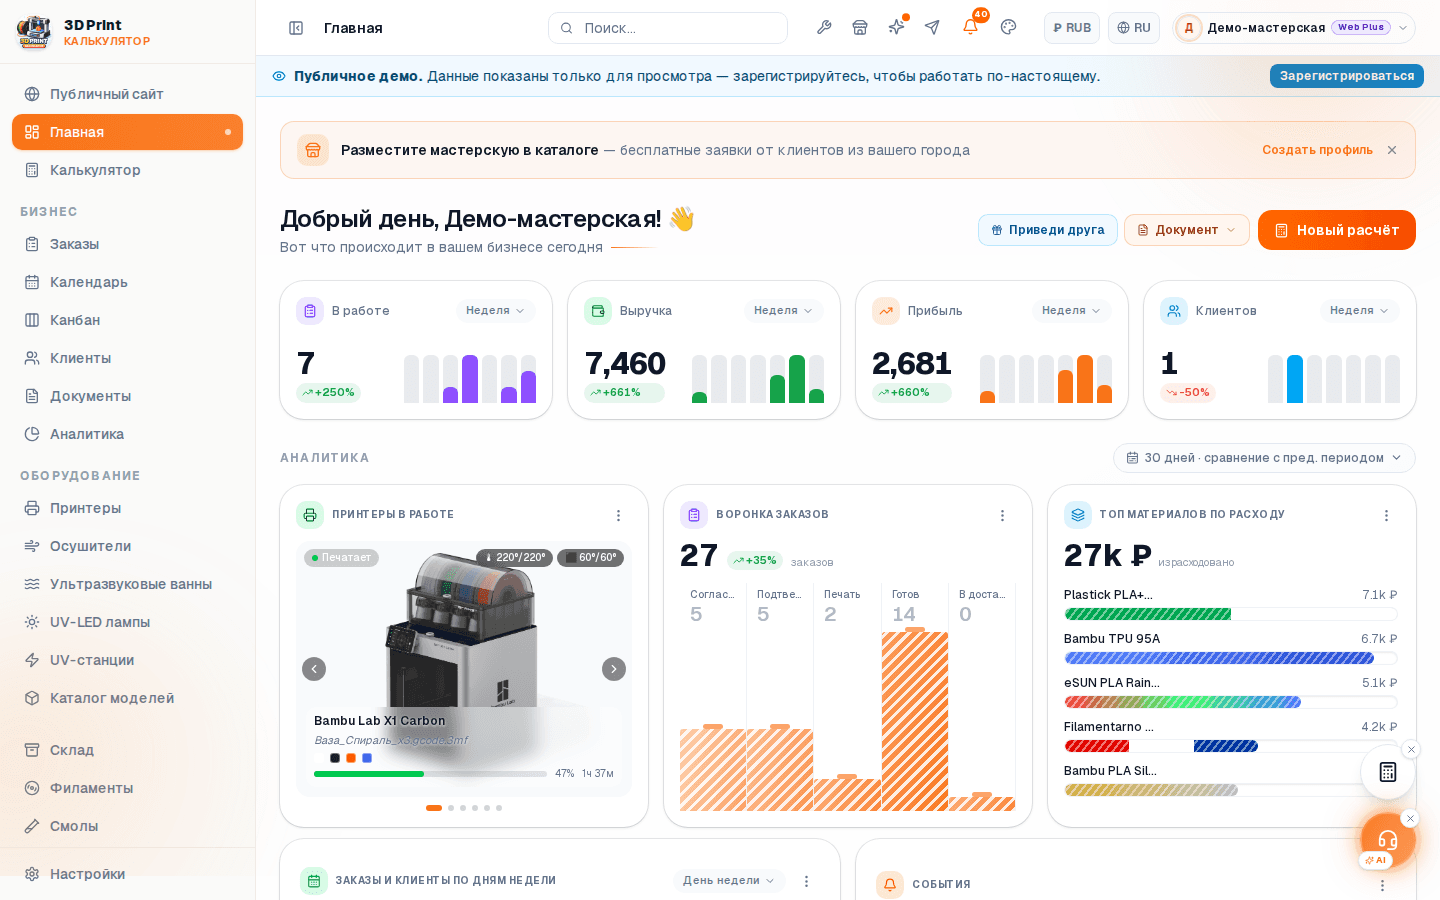Open Аналитика in sidebar
The image size is (1440, 900).
(x=127, y=434)
